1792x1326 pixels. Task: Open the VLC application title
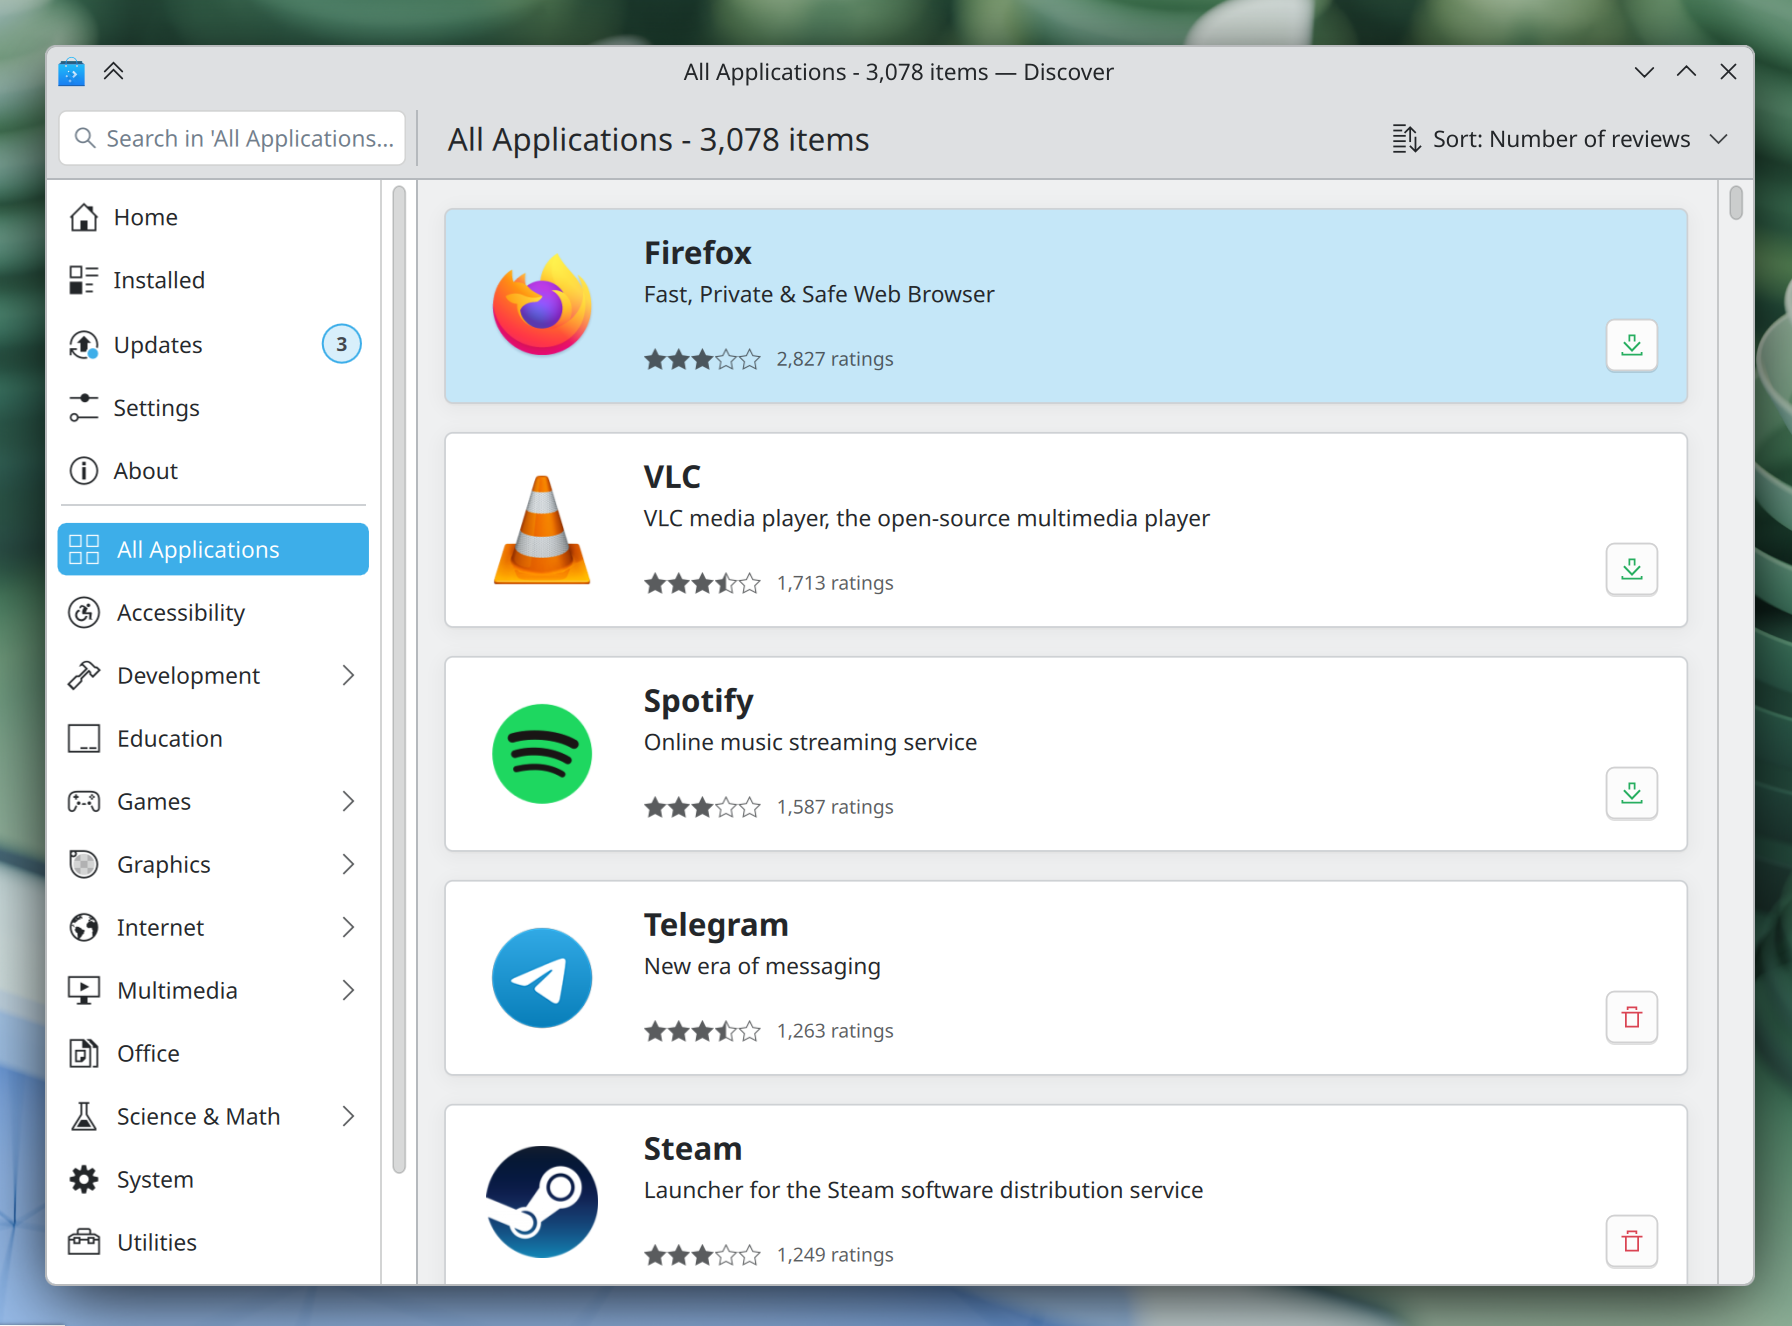click(x=672, y=477)
